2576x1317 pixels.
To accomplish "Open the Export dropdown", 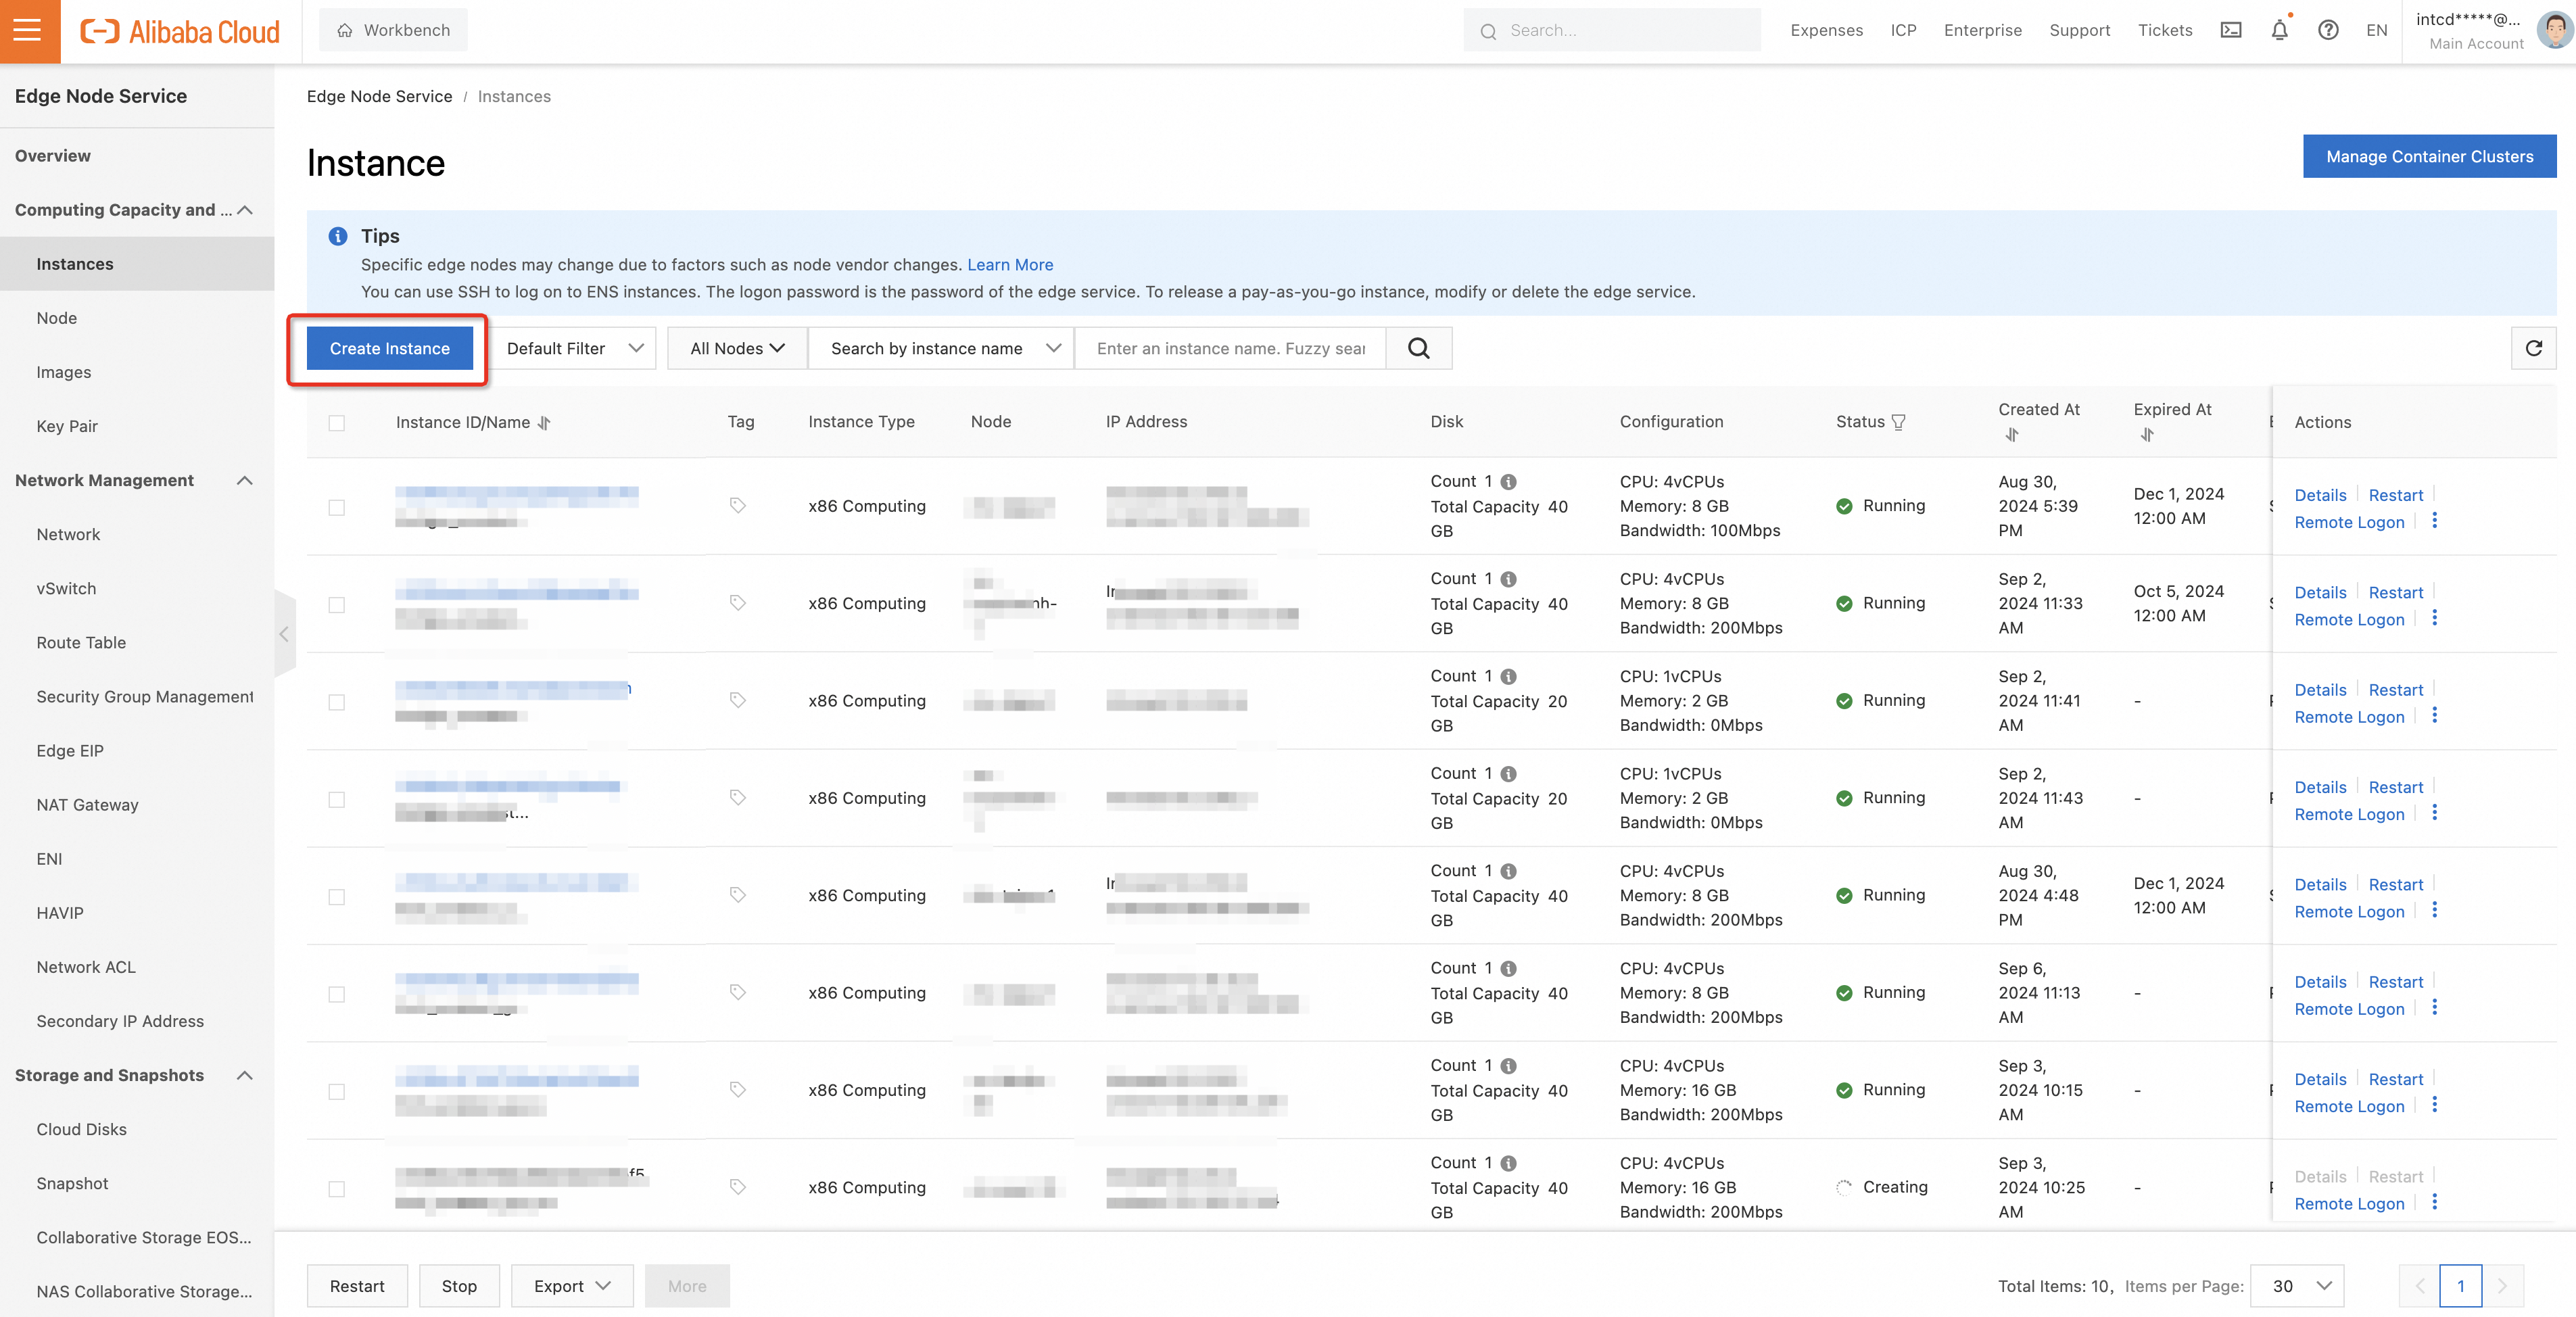I will (x=572, y=1286).
